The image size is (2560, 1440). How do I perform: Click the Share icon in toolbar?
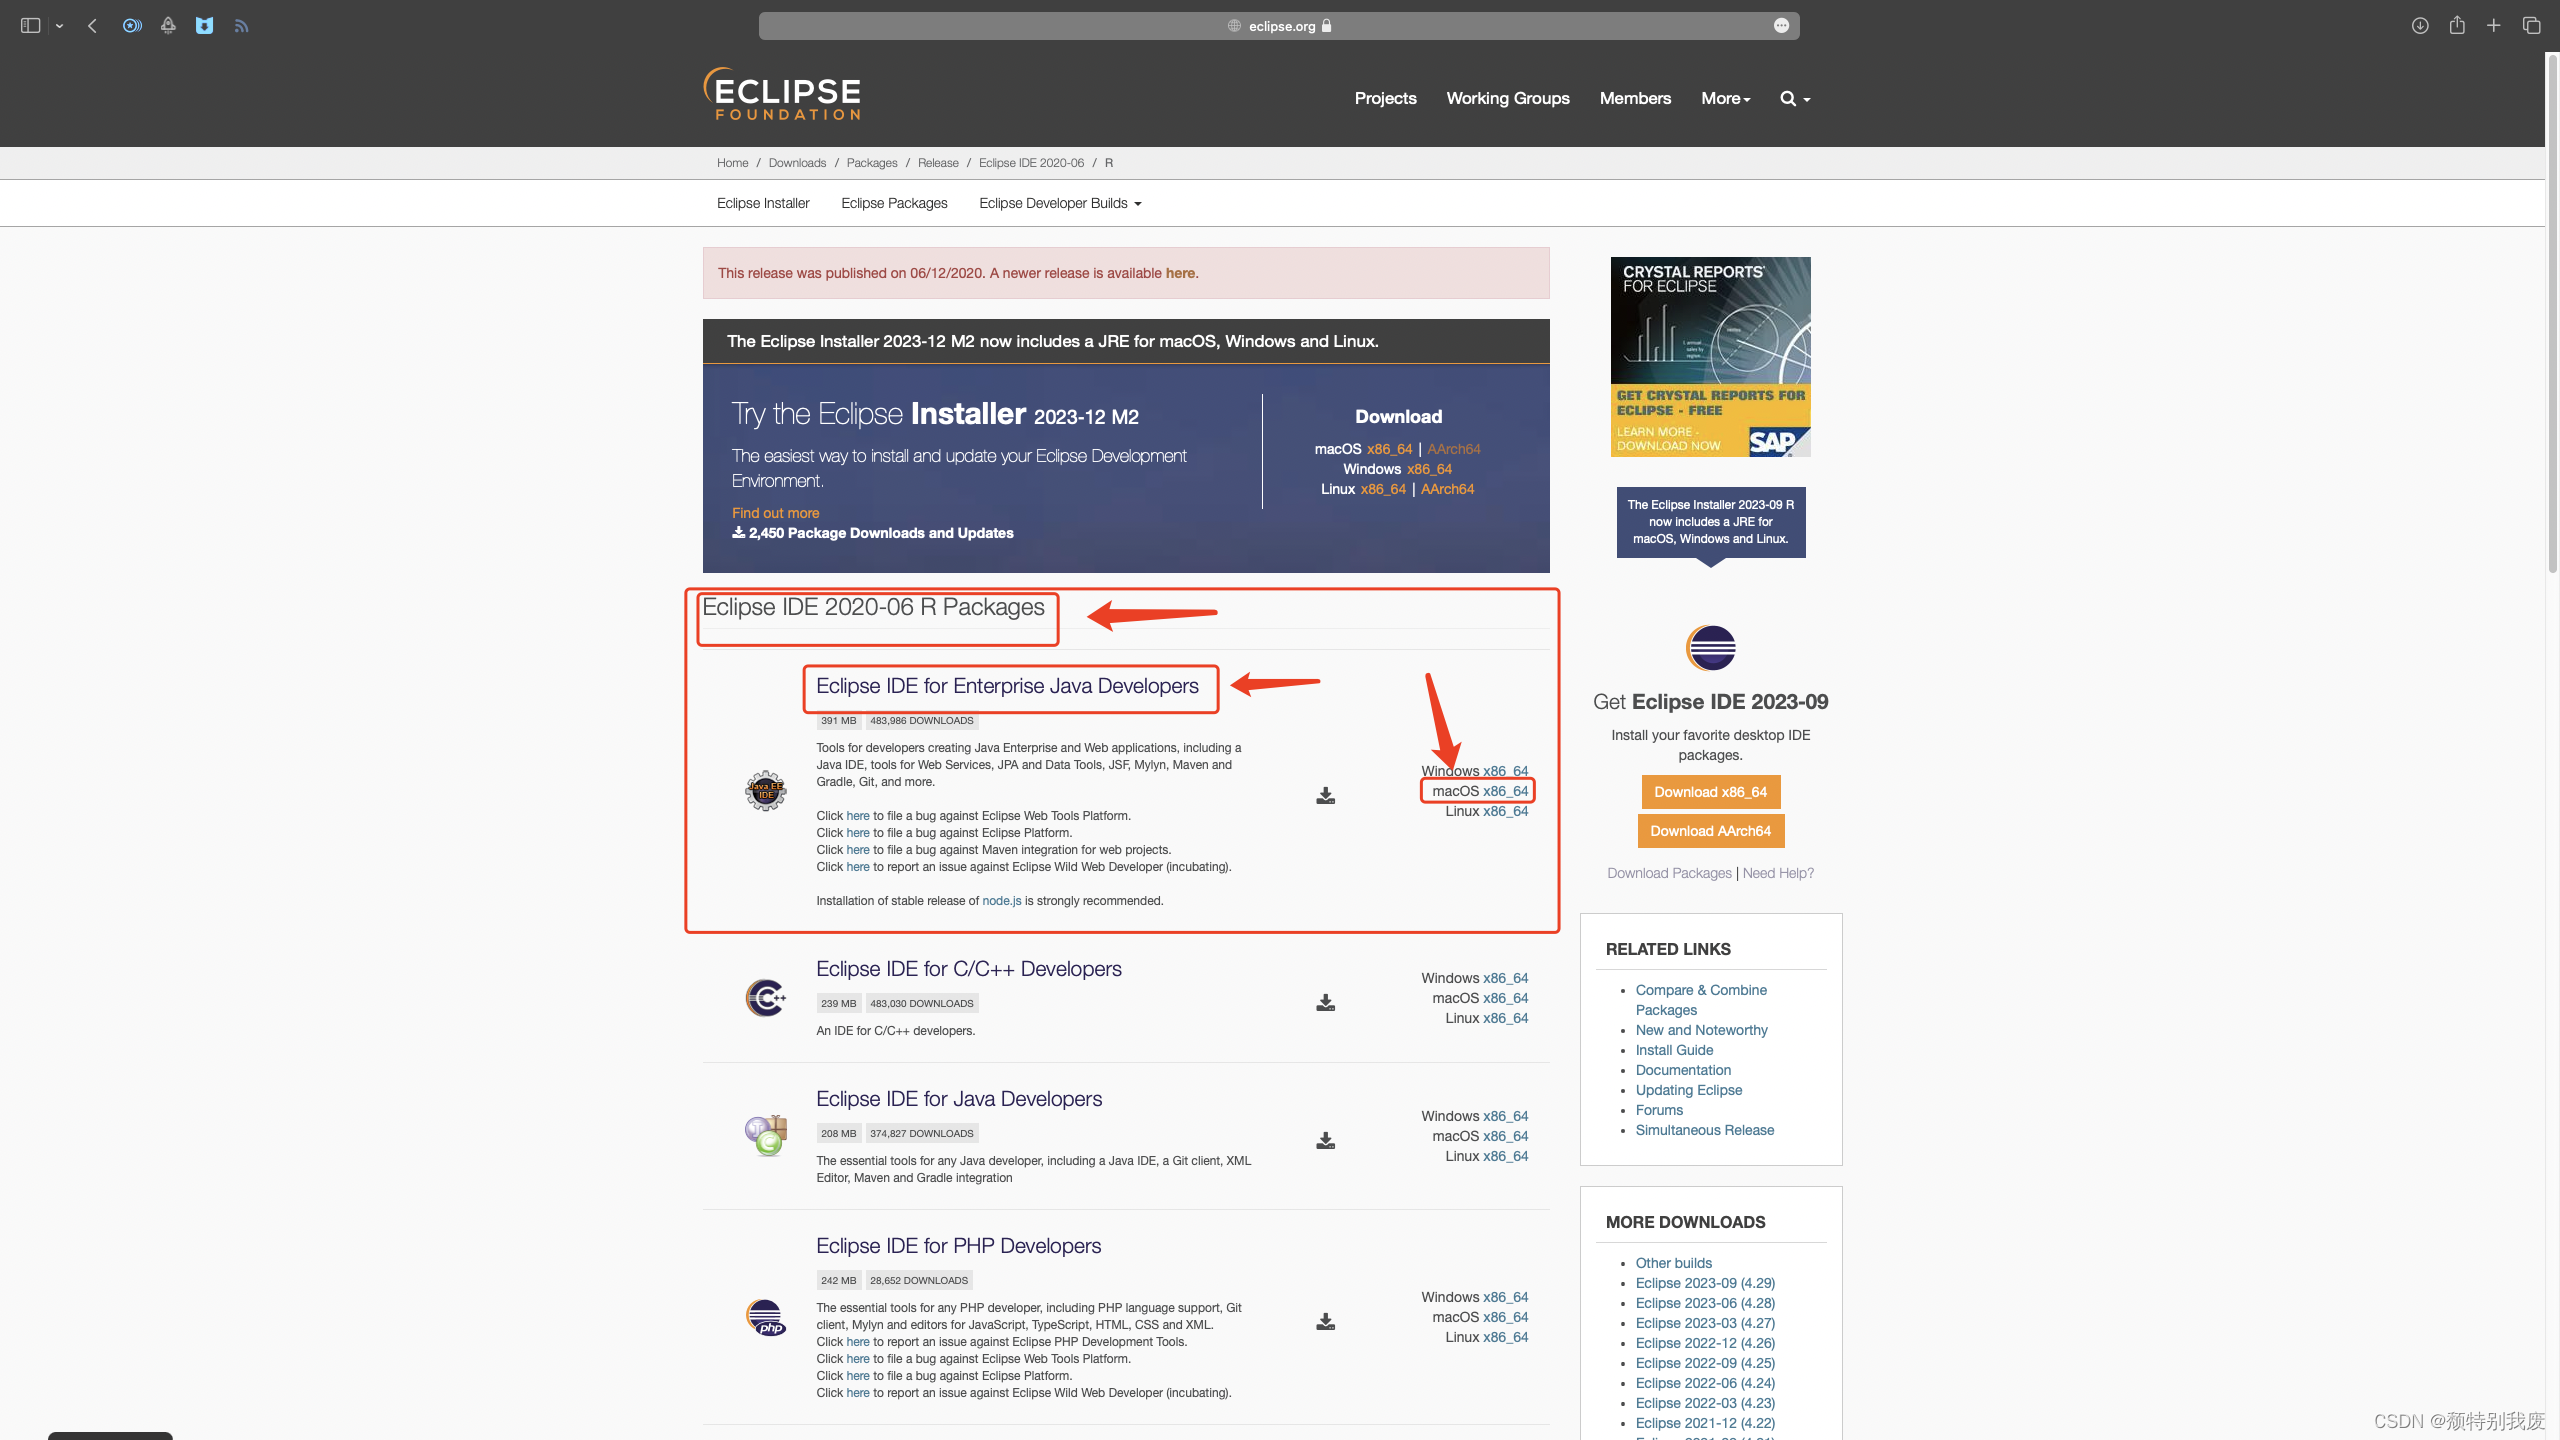click(x=2457, y=26)
